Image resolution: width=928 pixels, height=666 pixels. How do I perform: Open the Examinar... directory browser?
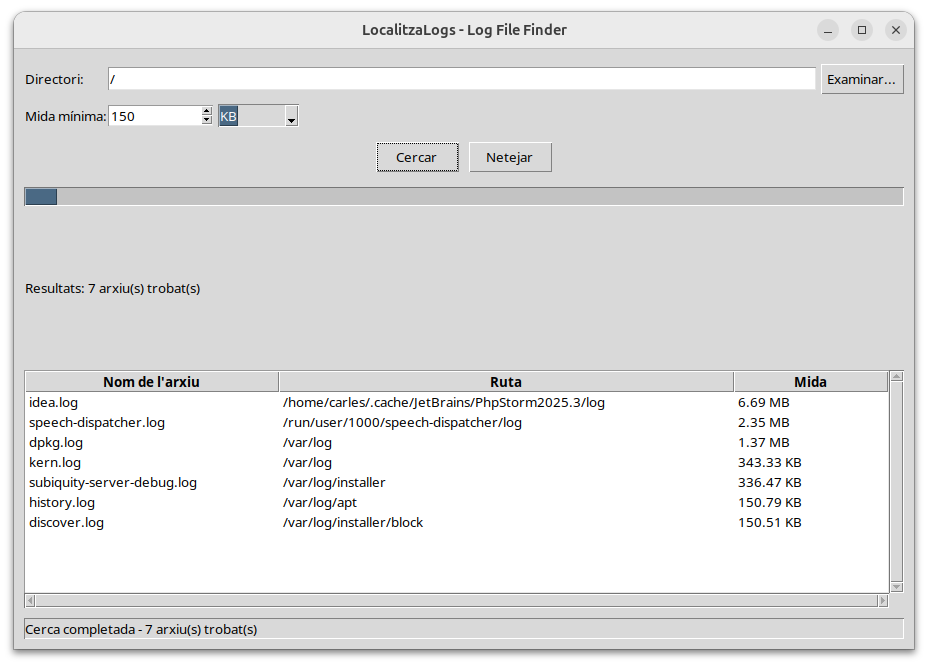tap(862, 79)
